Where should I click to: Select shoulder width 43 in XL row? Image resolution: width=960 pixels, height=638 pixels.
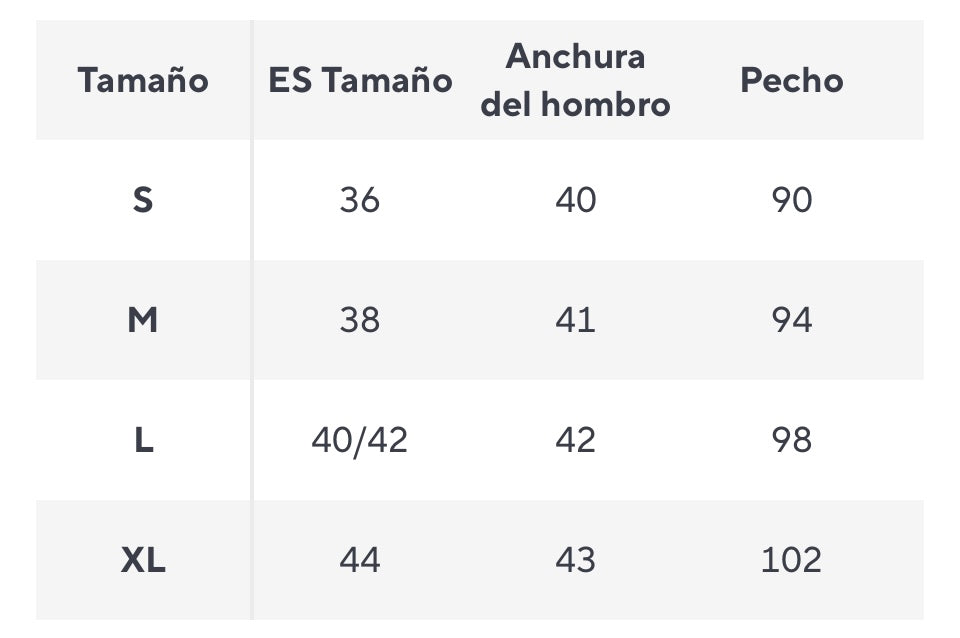[575, 560]
